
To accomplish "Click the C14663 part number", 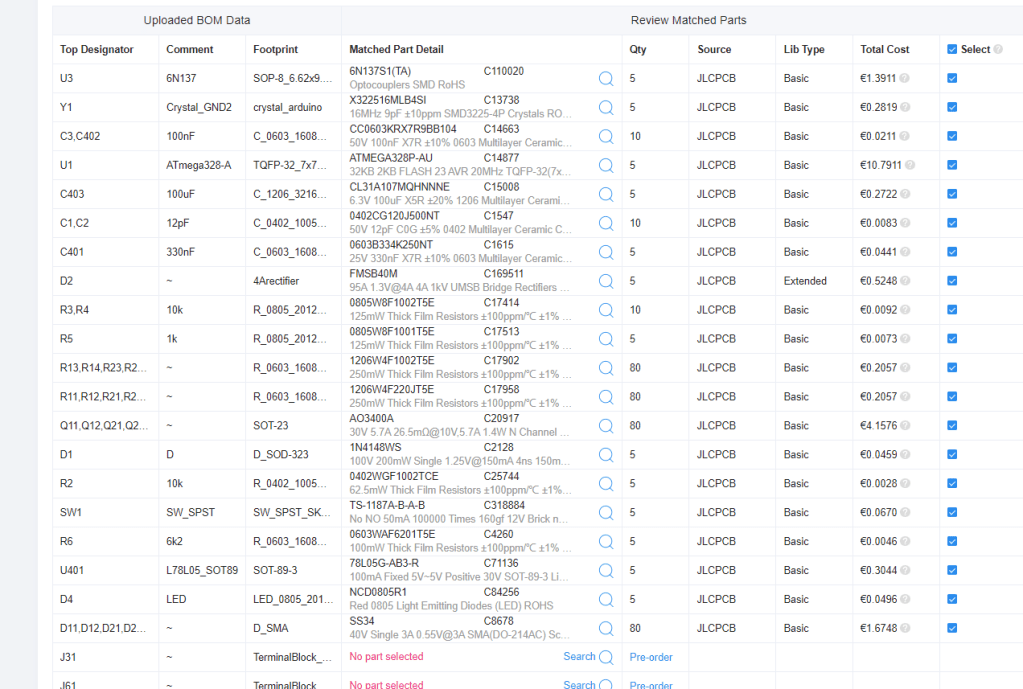I will pos(501,129).
